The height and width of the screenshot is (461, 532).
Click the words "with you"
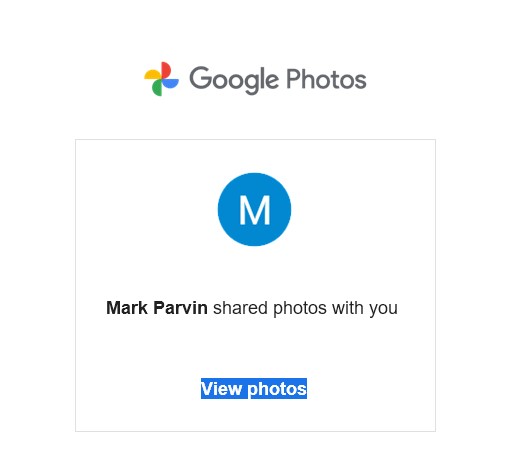point(365,309)
